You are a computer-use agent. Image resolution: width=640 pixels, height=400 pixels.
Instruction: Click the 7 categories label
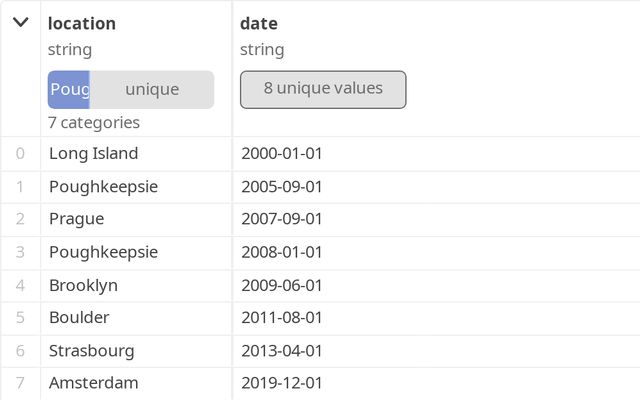pyautogui.click(x=94, y=122)
